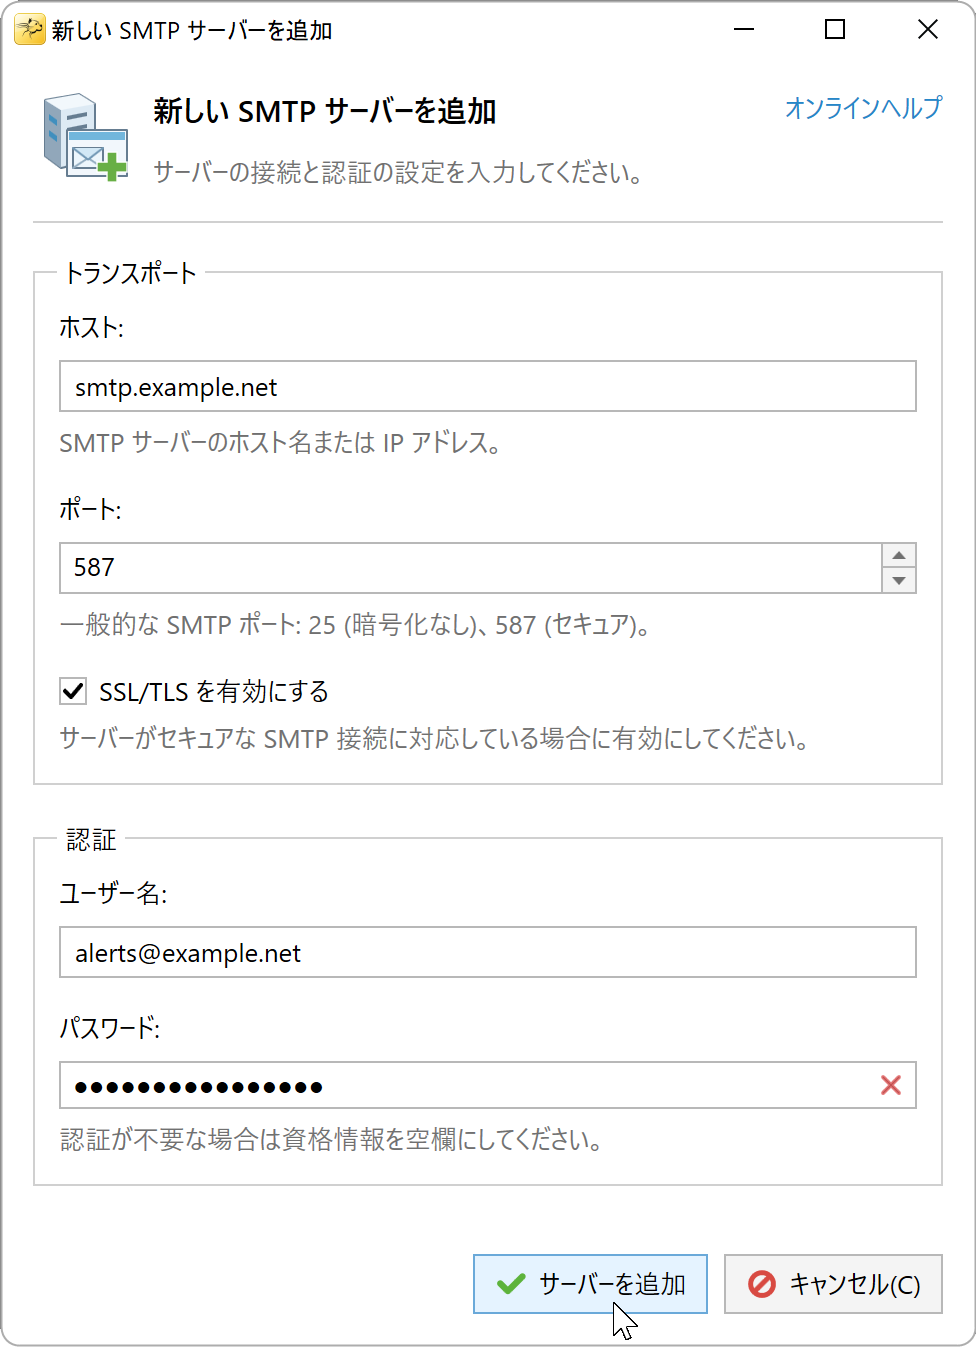The height and width of the screenshot is (1370, 976).
Task: Click into the ポート field showing 587
Action: pos(470,568)
